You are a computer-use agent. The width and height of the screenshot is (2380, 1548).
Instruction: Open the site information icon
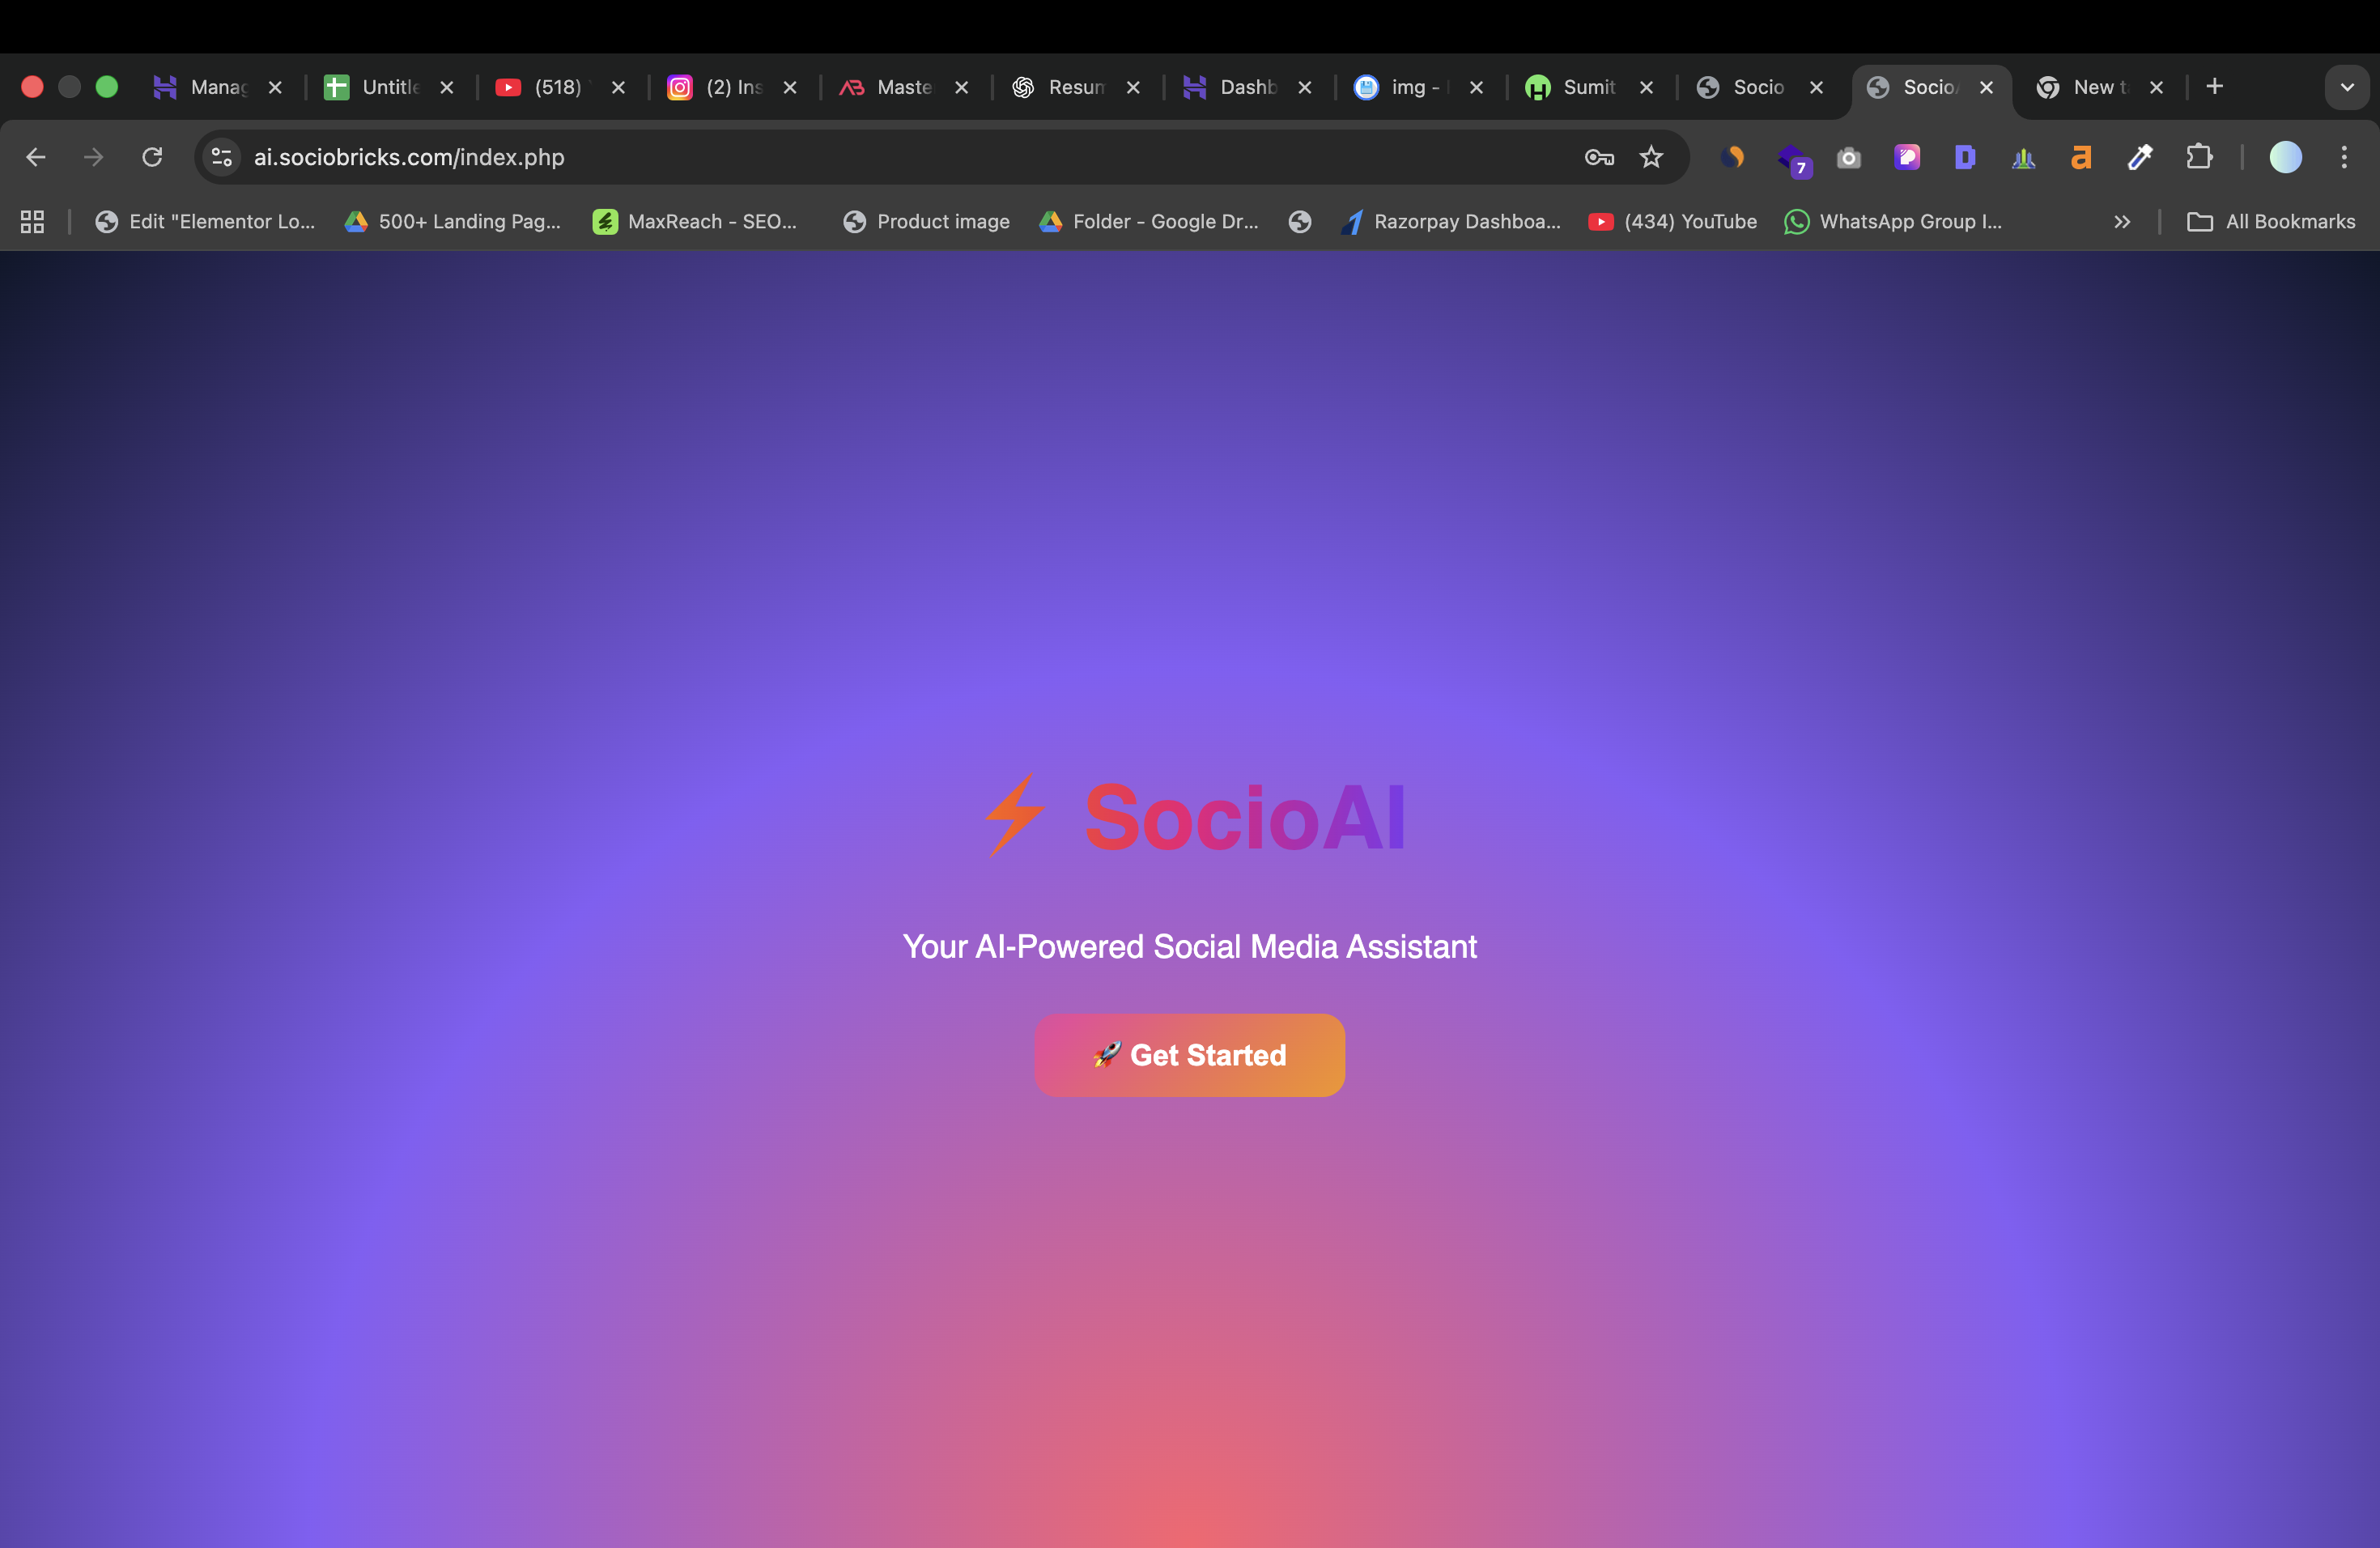click(222, 157)
